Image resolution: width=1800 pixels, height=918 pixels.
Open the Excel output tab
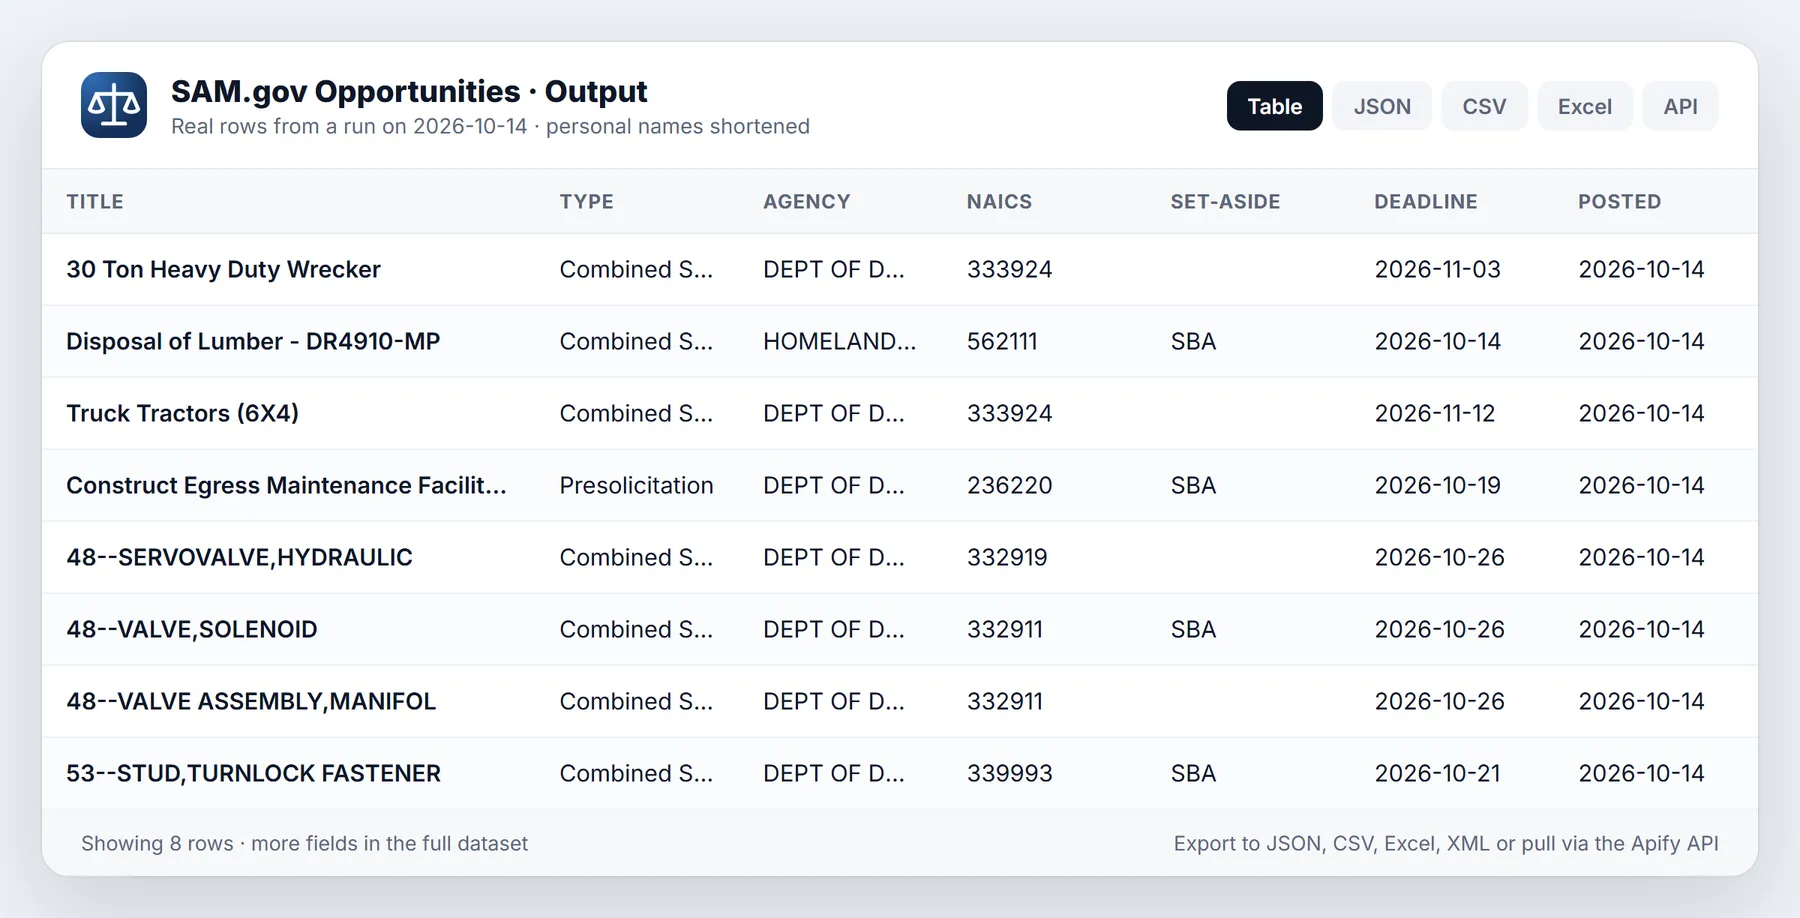(1584, 106)
